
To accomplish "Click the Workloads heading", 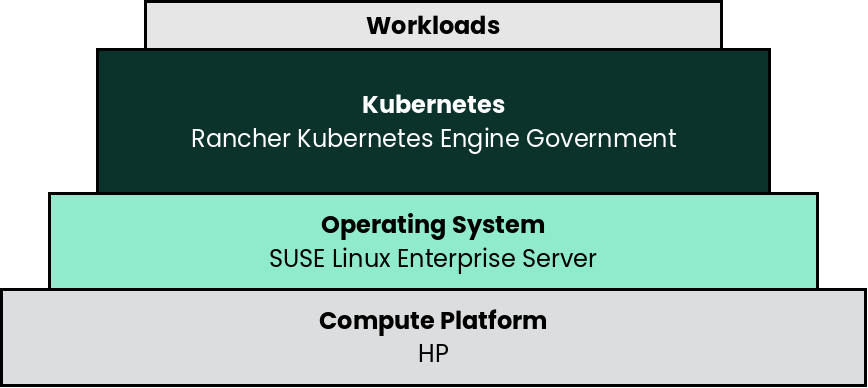I will (433, 26).
